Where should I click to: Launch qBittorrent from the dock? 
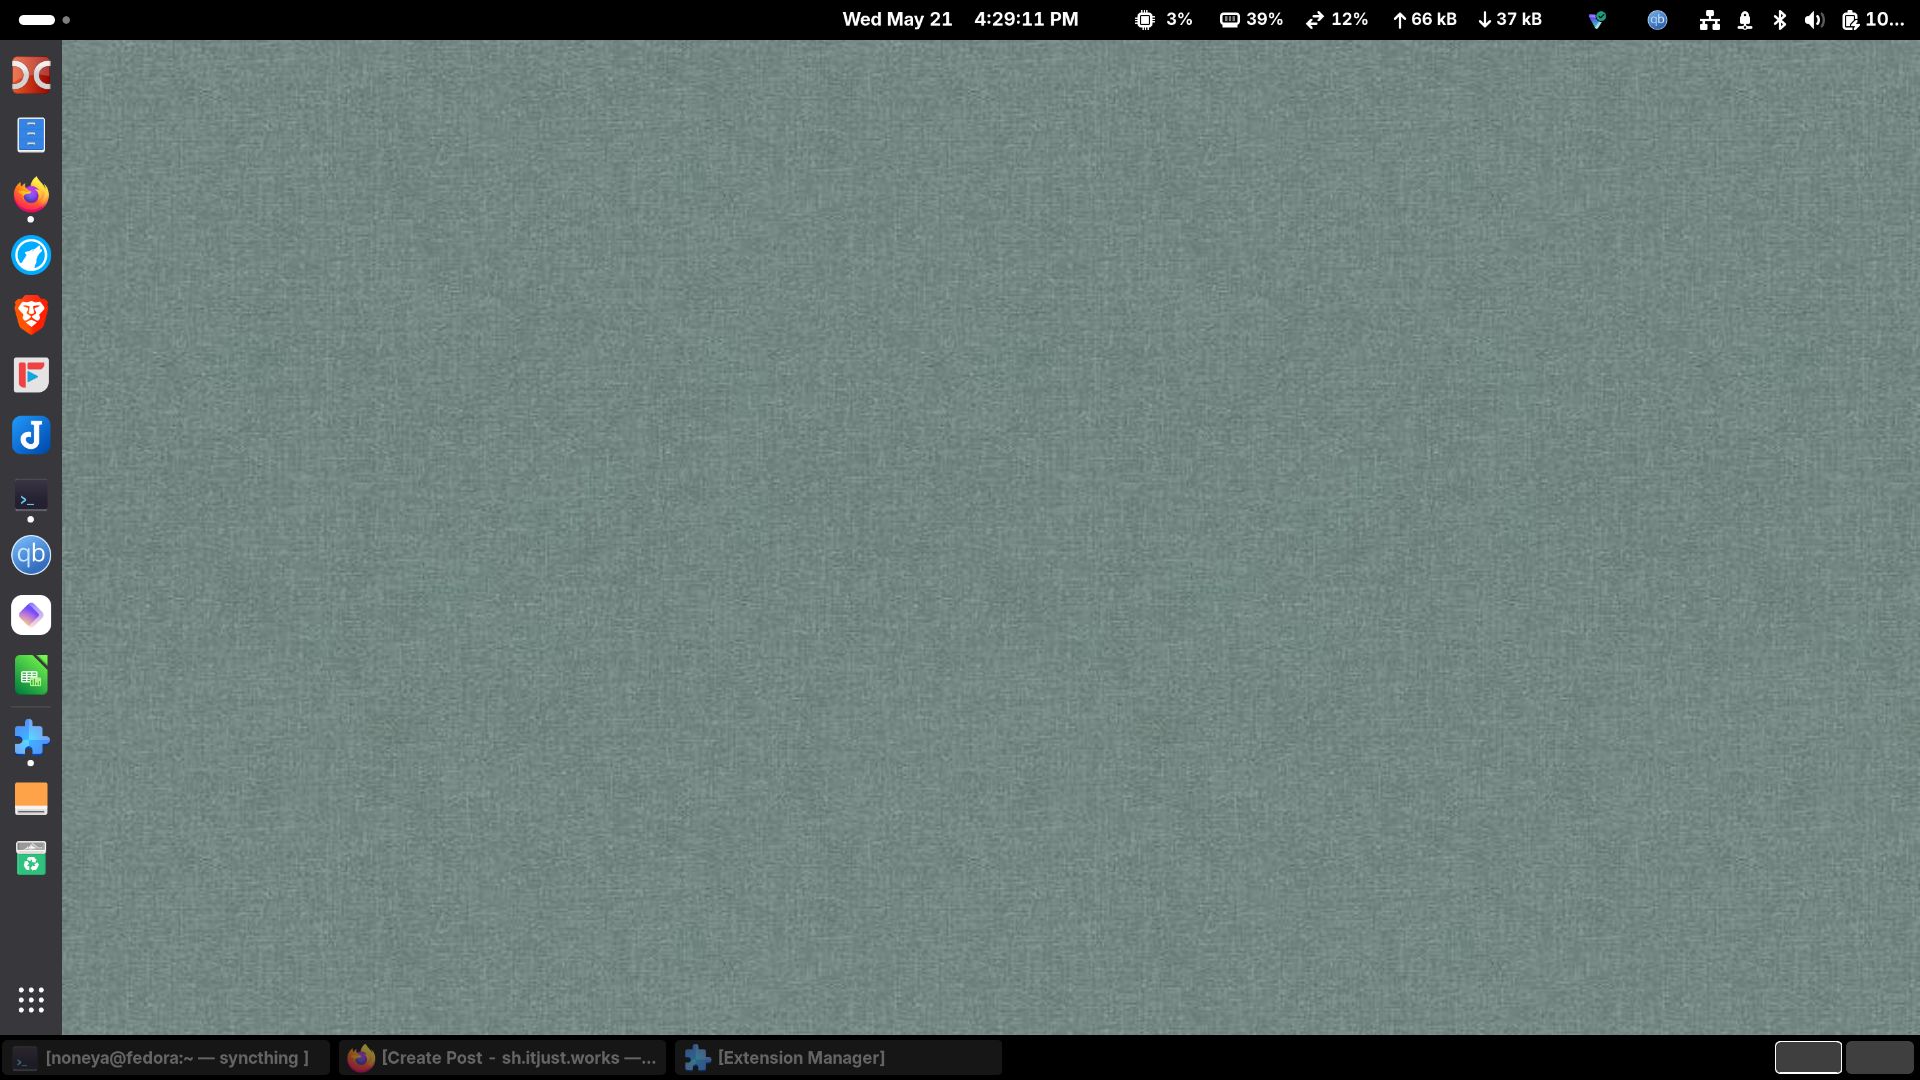[31, 555]
